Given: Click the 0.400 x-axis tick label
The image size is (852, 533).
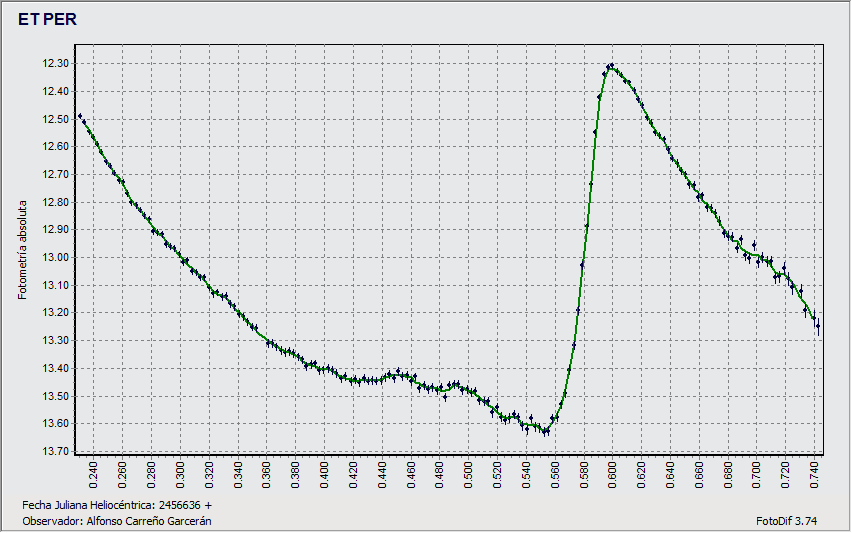Looking at the screenshot, I should point(325,472).
